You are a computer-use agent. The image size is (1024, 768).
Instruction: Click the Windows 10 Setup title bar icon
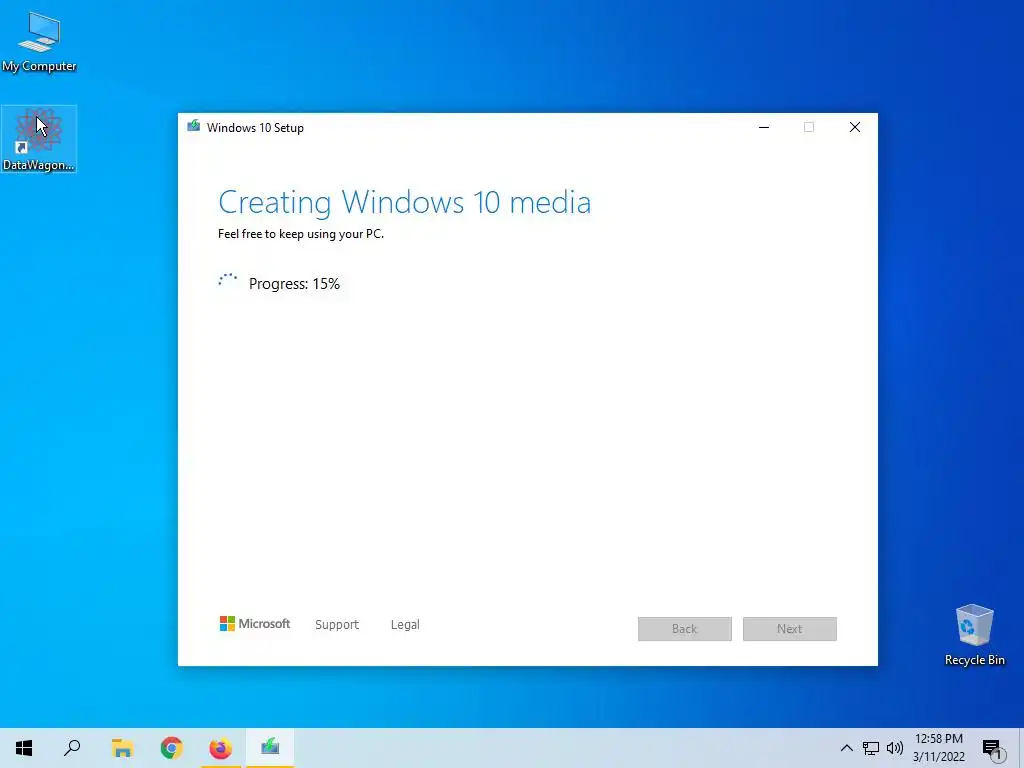tap(193, 127)
